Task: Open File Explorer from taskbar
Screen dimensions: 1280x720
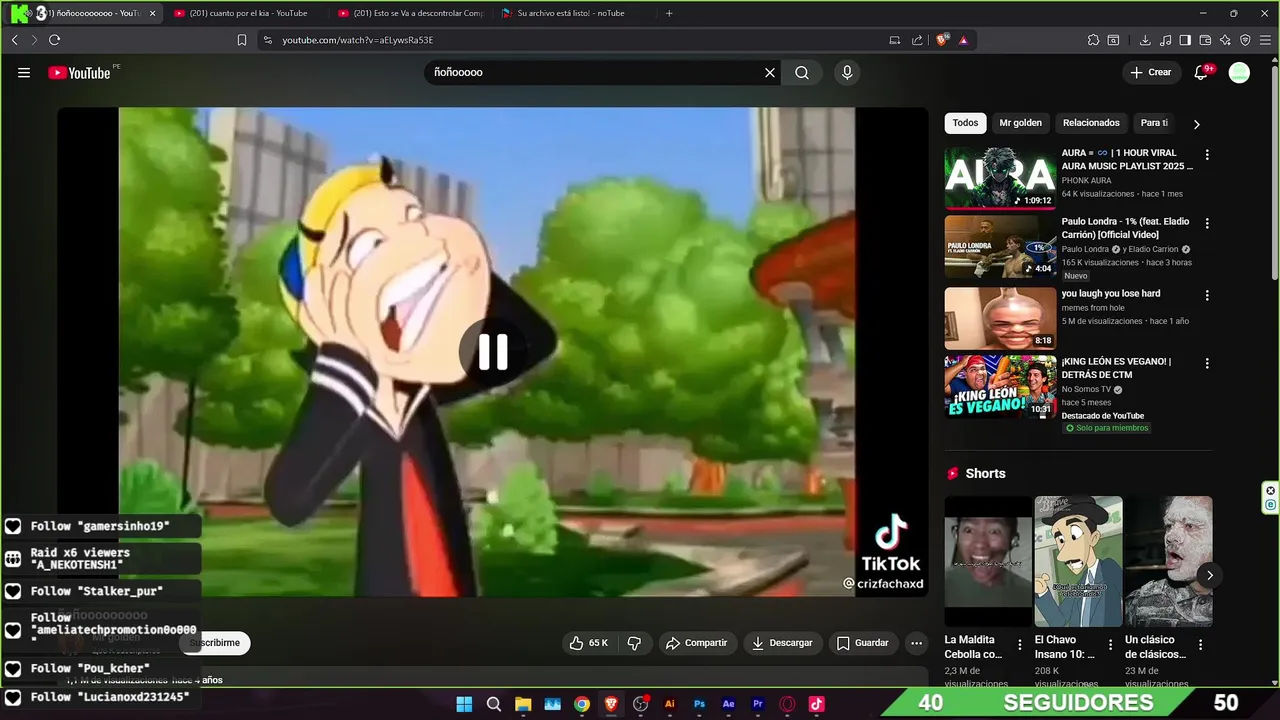Action: 523,704
